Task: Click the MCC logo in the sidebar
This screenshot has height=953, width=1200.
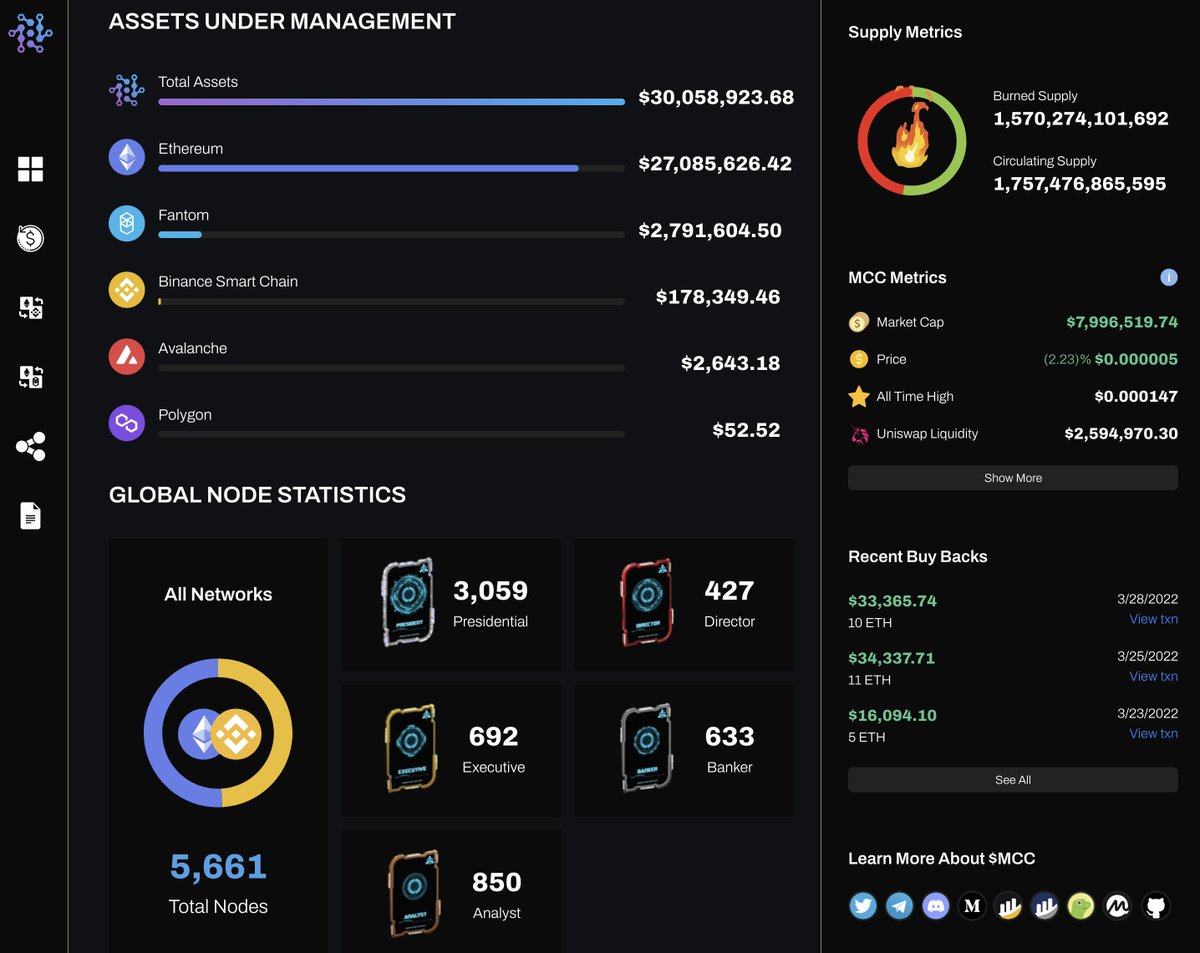Action: pos(31,32)
